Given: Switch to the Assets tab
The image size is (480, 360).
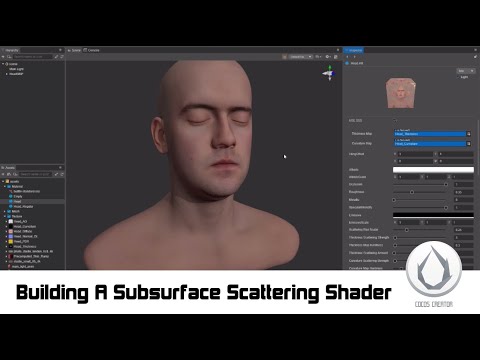Looking at the screenshot, I should coord(8,168).
